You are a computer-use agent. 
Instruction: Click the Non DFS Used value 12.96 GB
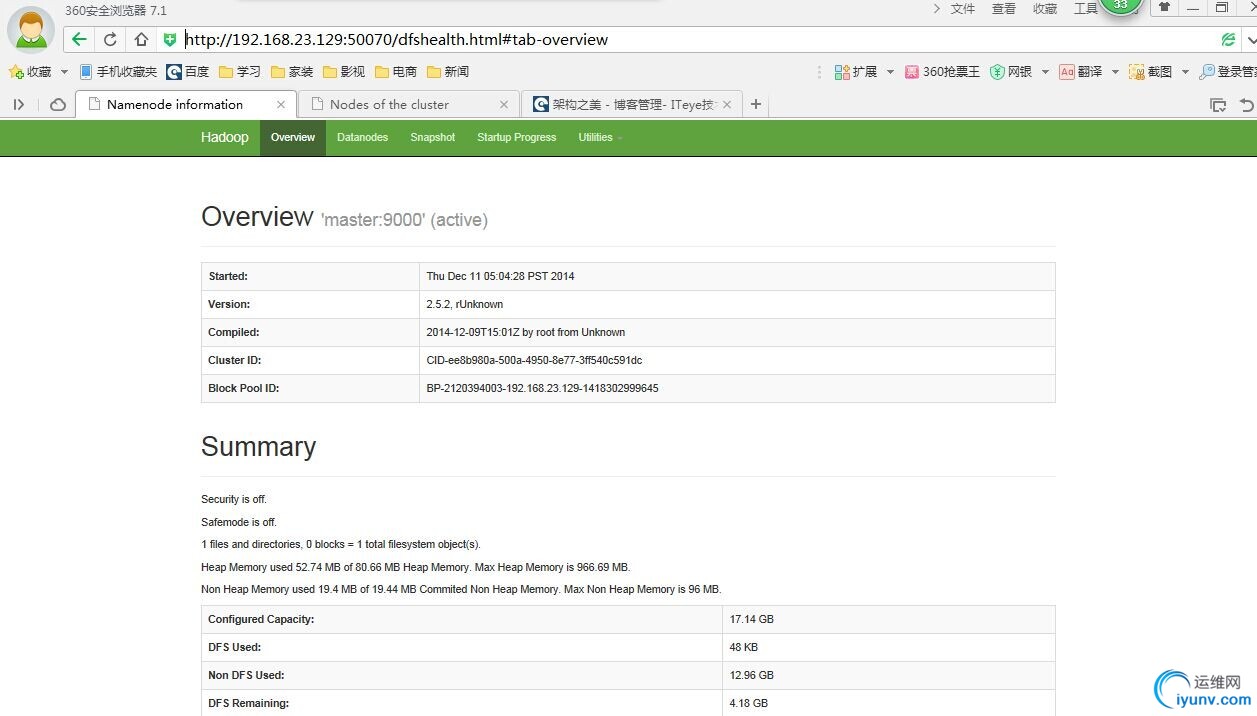(752, 675)
